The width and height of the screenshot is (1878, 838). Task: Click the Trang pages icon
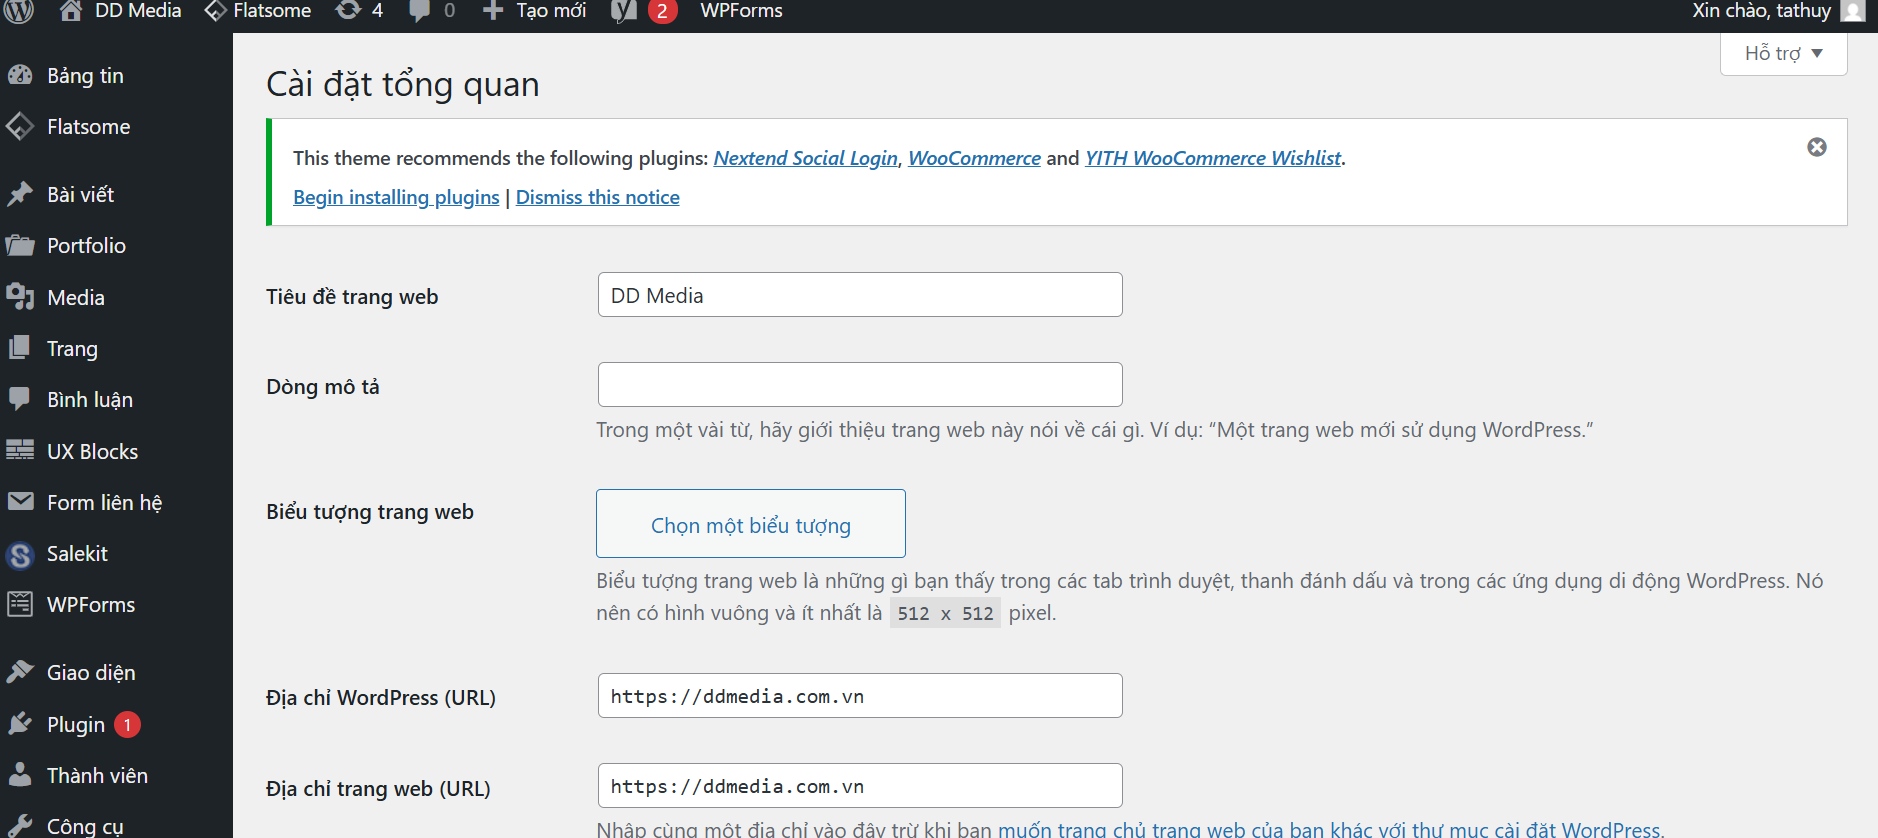[19, 348]
